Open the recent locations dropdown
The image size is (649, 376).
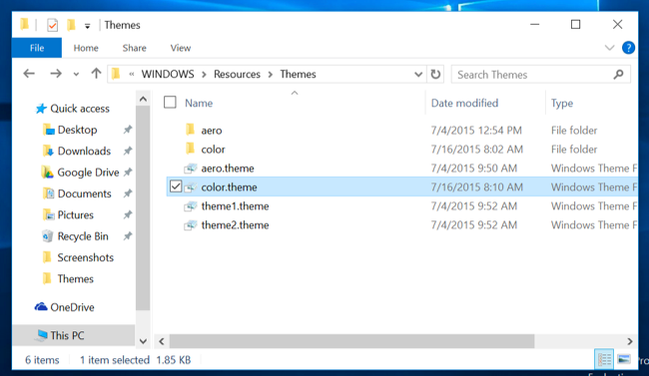pyautogui.click(x=76, y=75)
